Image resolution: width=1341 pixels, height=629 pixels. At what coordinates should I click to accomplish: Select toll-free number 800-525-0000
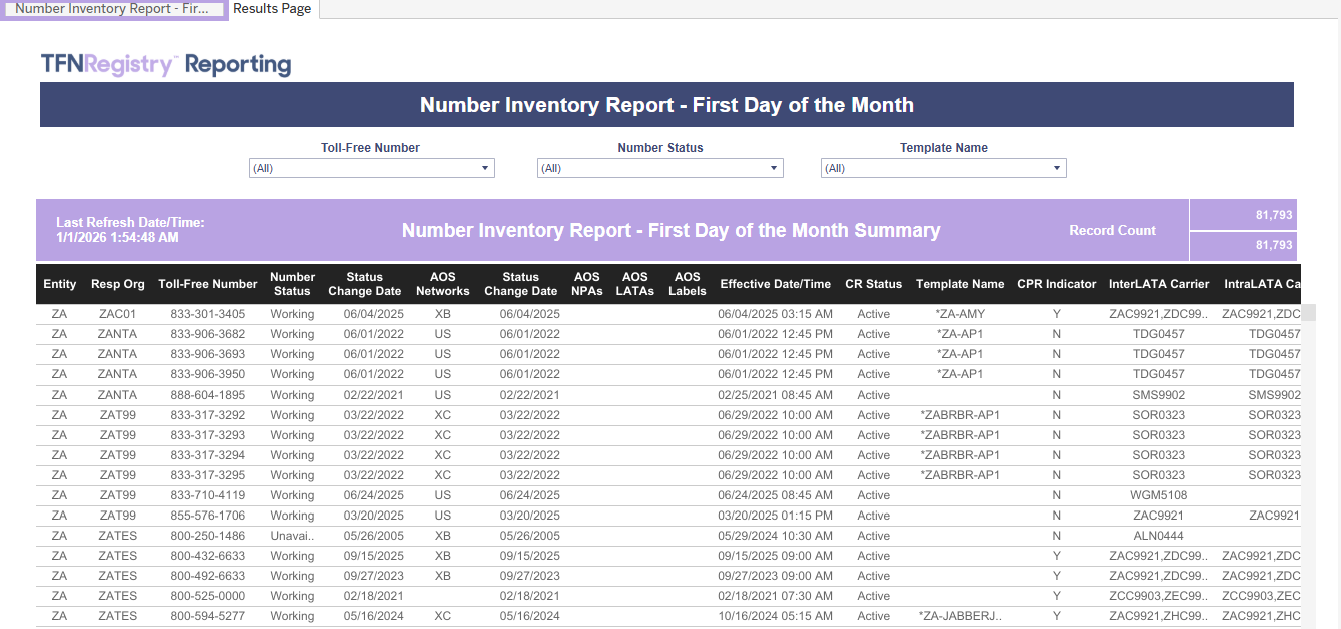coord(208,596)
